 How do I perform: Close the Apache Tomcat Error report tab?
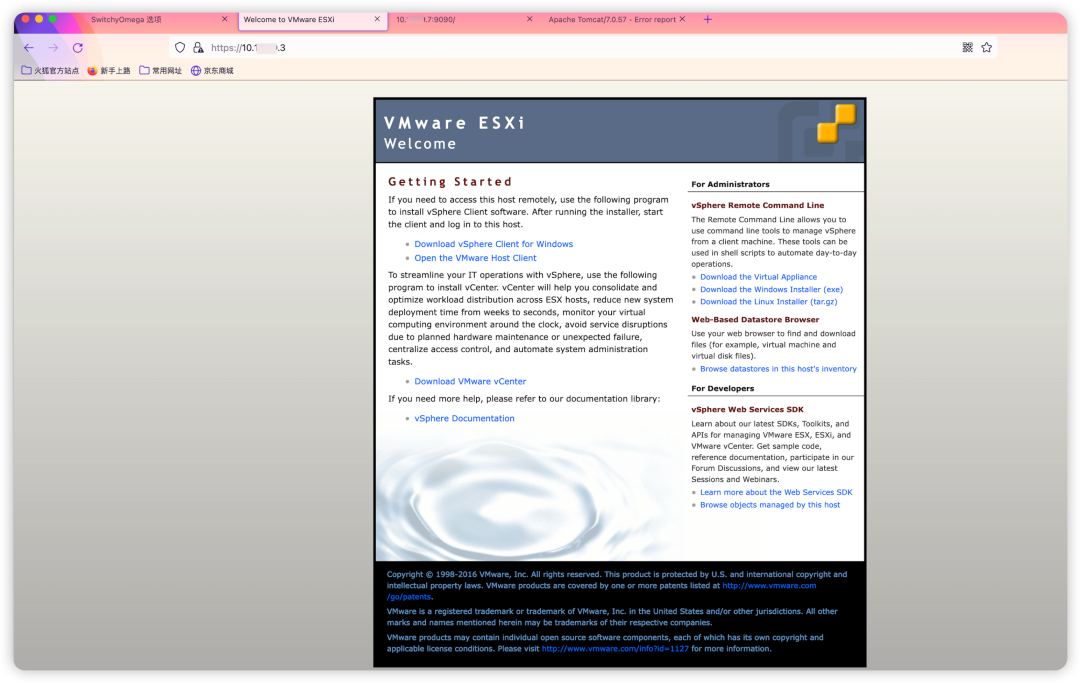click(x=683, y=19)
